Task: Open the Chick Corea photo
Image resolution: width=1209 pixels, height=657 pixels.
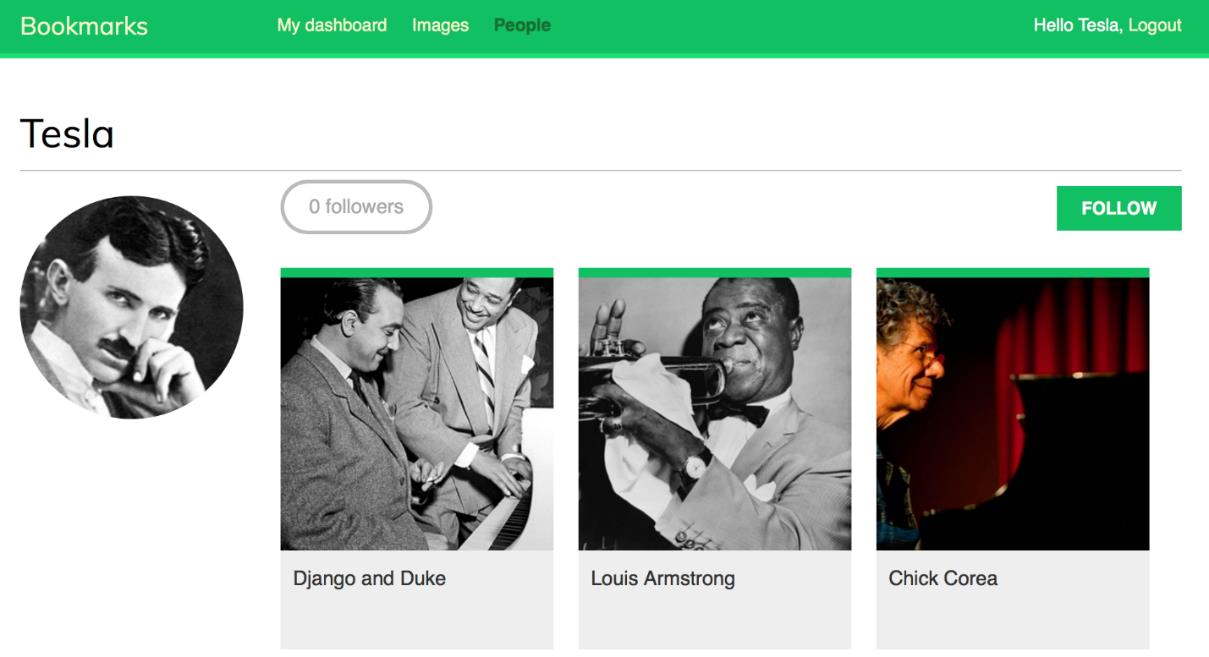Action: tap(1012, 413)
